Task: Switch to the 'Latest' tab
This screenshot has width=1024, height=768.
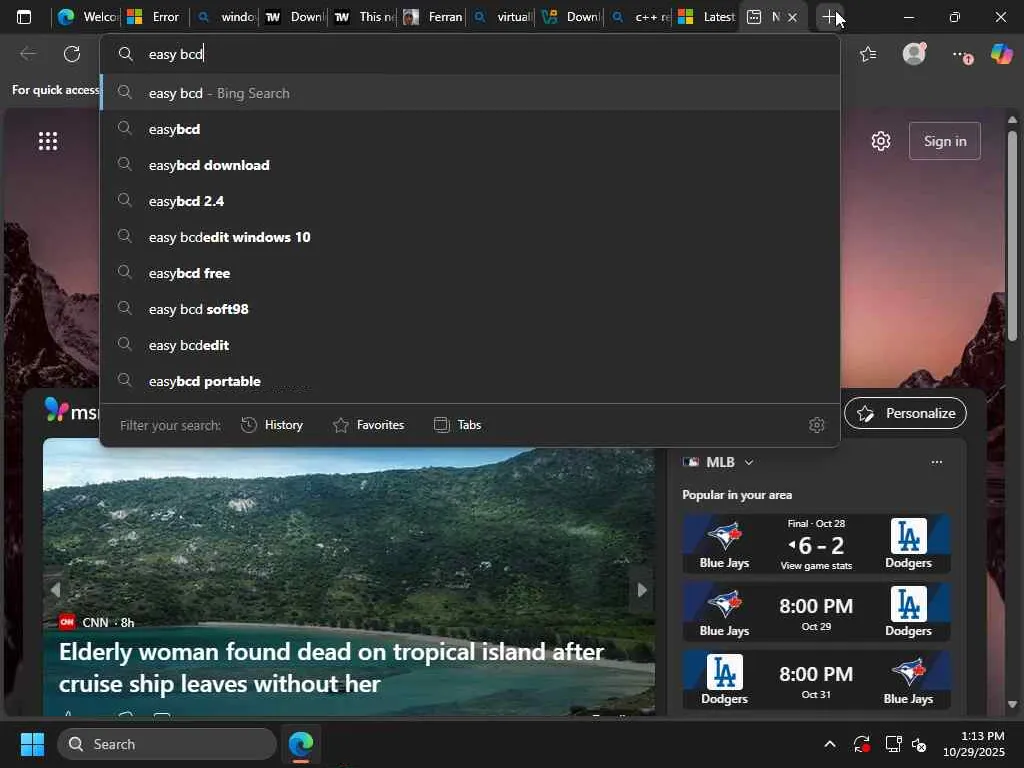Action: (707, 17)
